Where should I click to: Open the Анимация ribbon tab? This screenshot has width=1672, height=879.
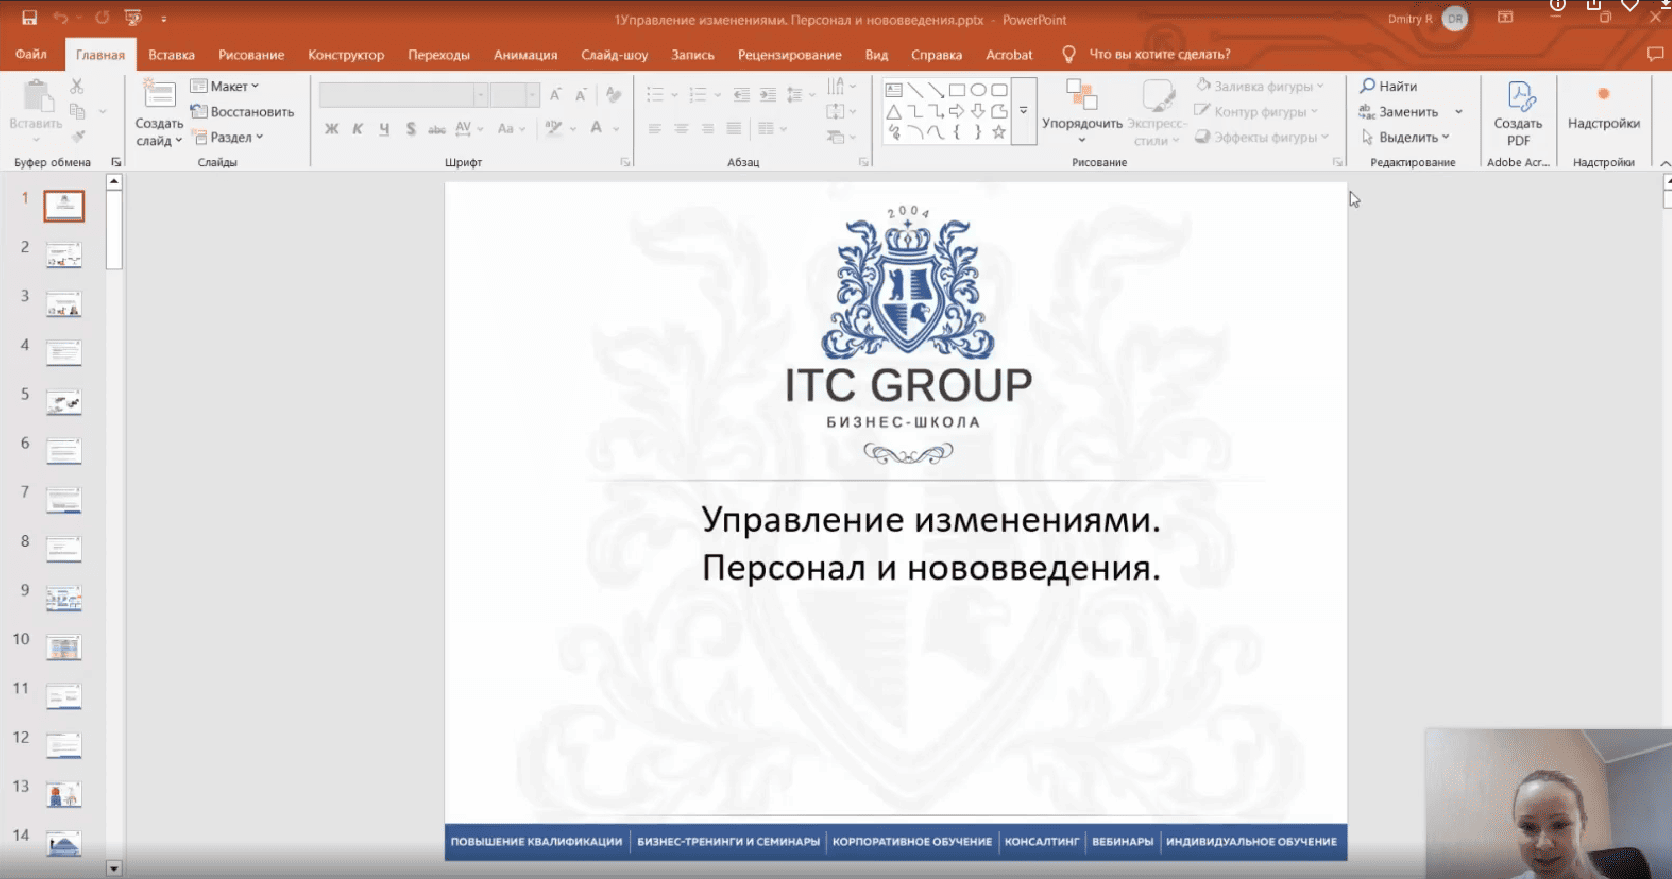tap(525, 55)
